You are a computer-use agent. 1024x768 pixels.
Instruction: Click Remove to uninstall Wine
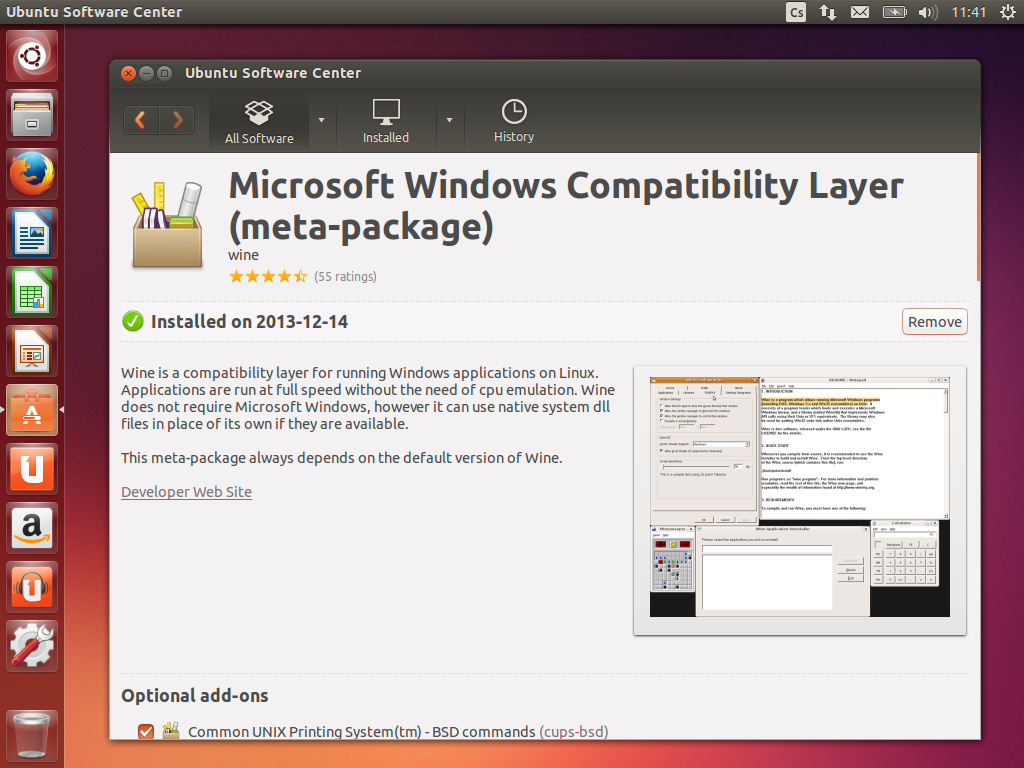tap(934, 322)
